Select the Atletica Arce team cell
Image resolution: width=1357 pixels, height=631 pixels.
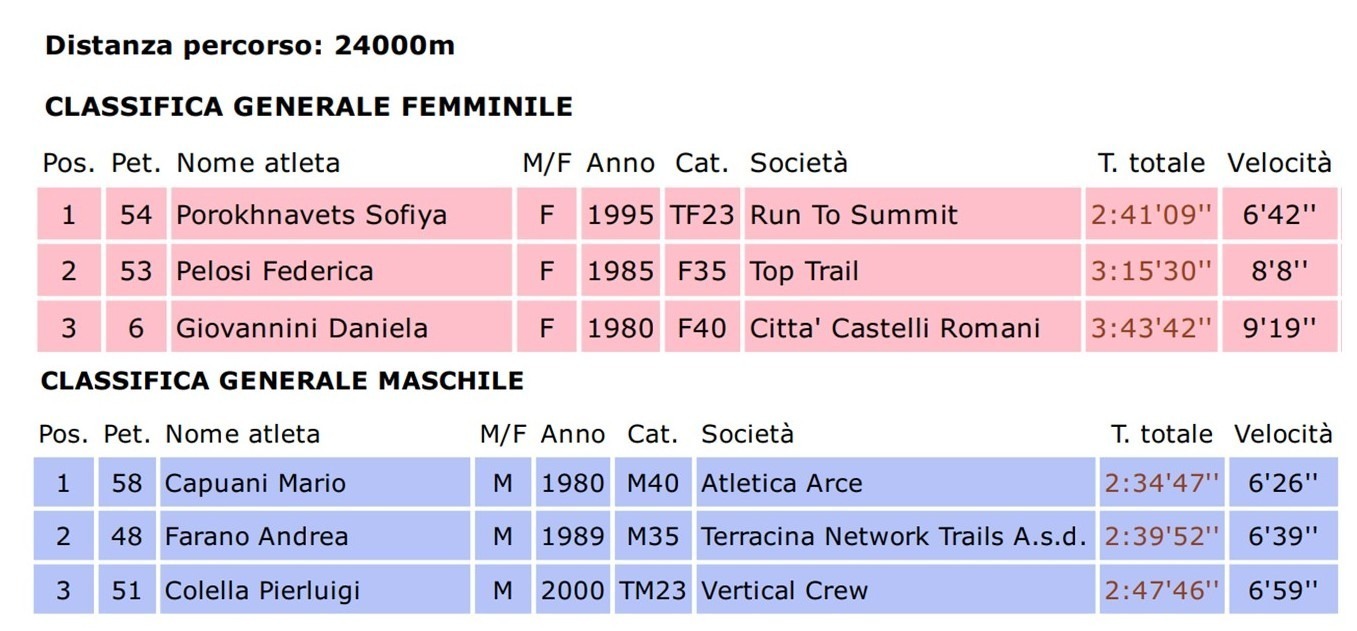(895, 483)
